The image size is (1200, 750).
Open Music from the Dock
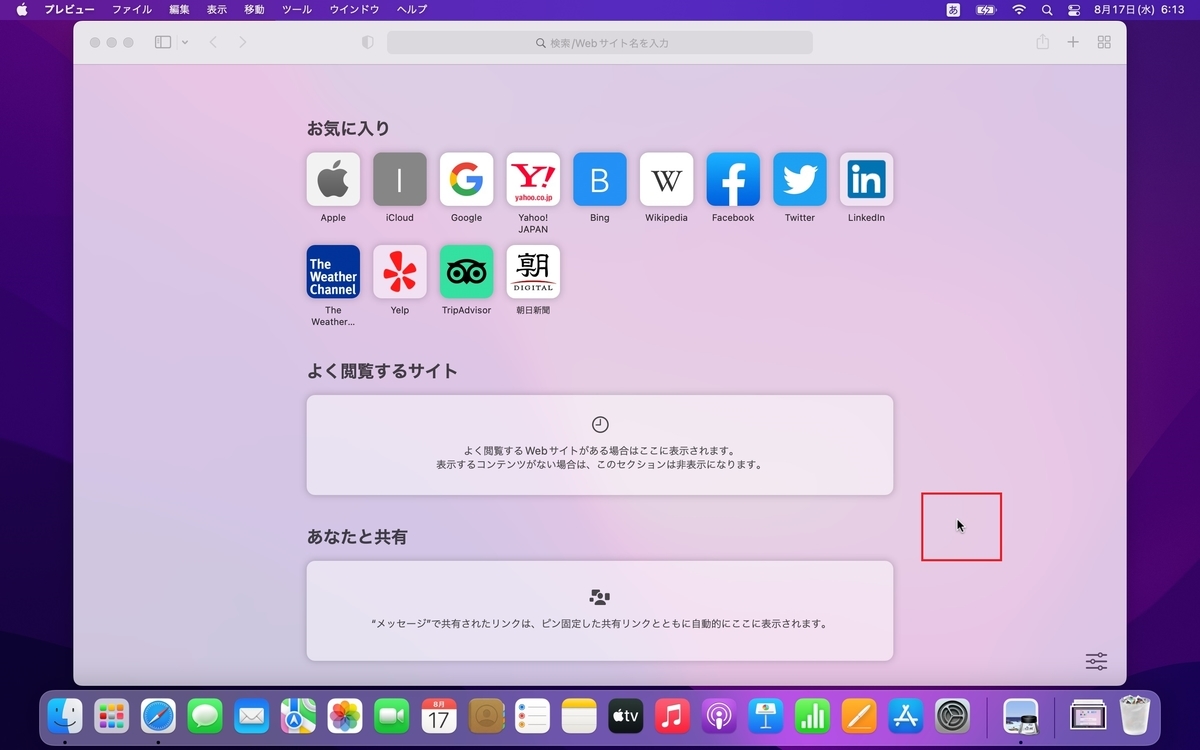coord(672,715)
